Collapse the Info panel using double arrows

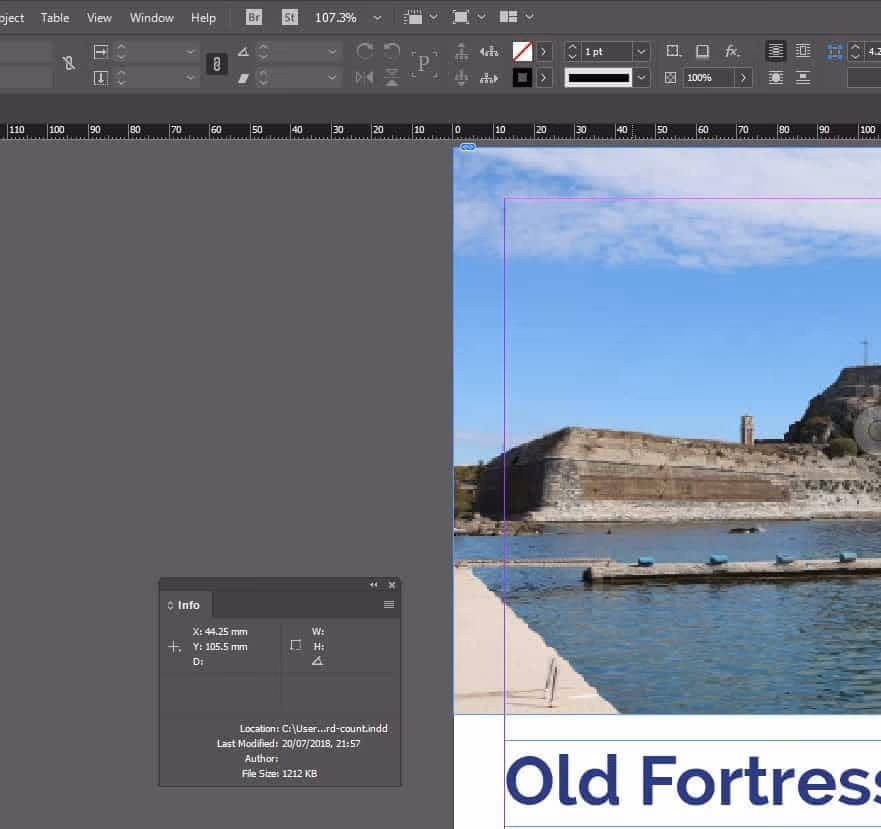374,585
